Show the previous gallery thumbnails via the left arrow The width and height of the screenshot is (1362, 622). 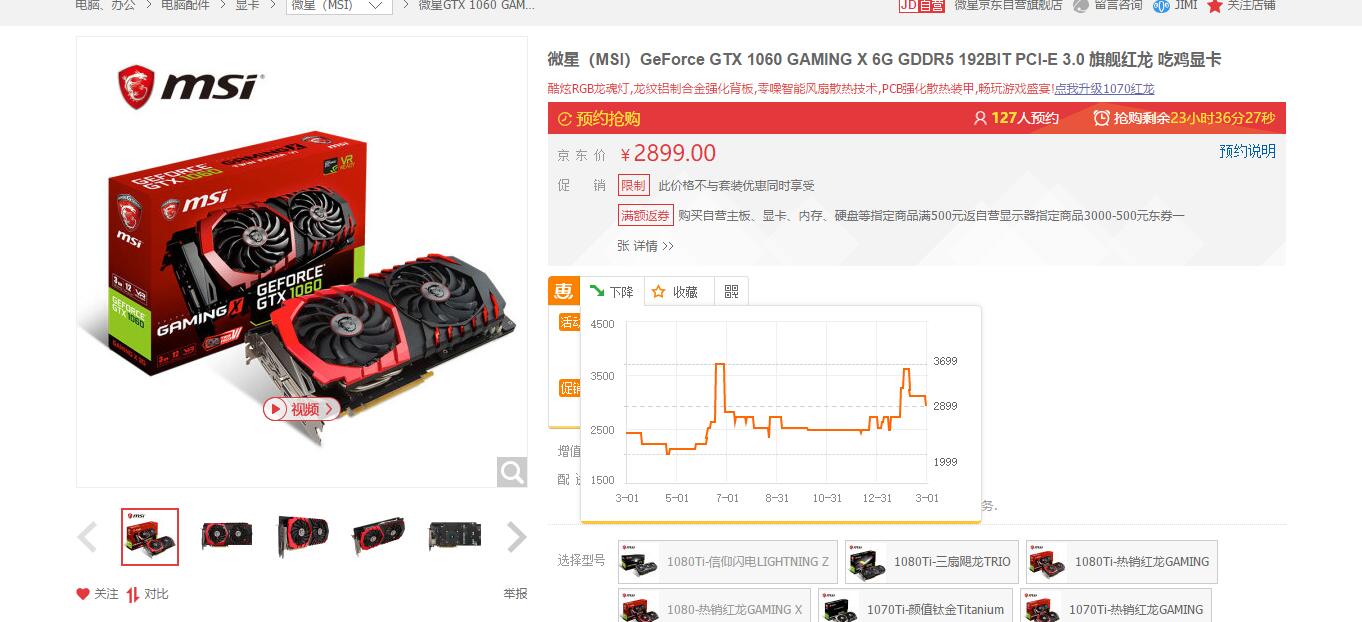[x=88, y=537]
